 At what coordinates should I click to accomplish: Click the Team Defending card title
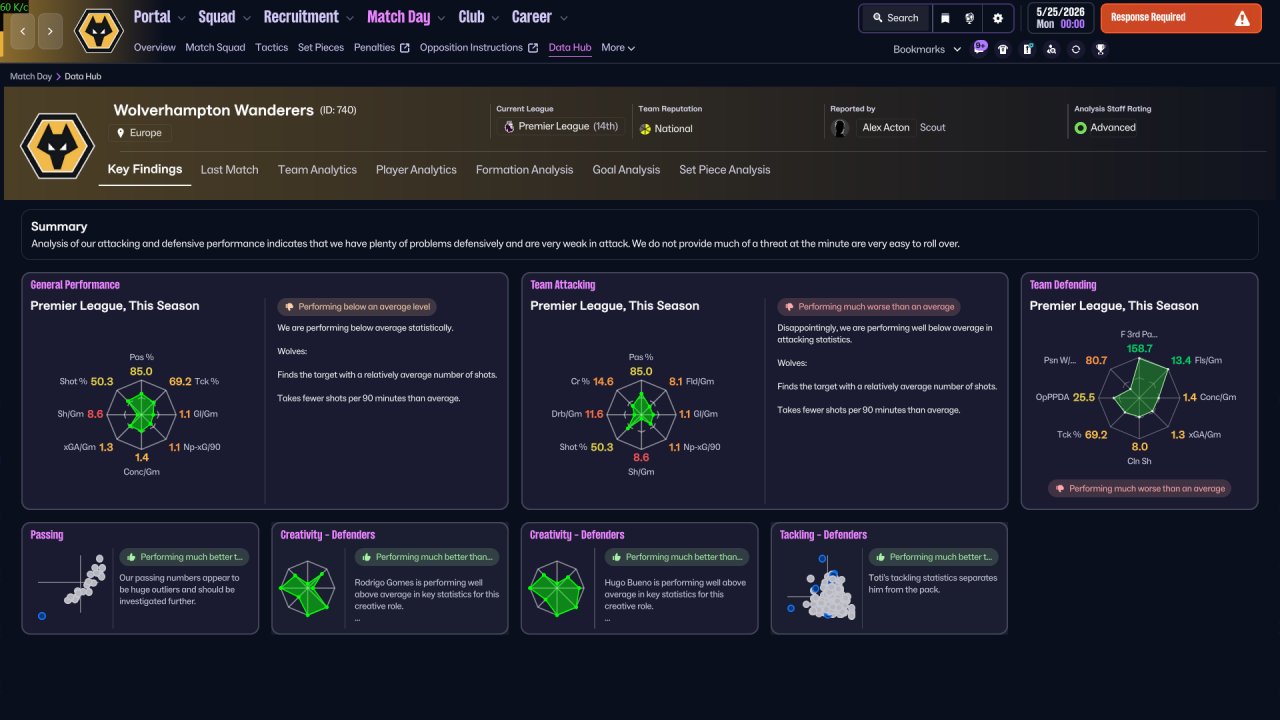tap(1063, 285)
